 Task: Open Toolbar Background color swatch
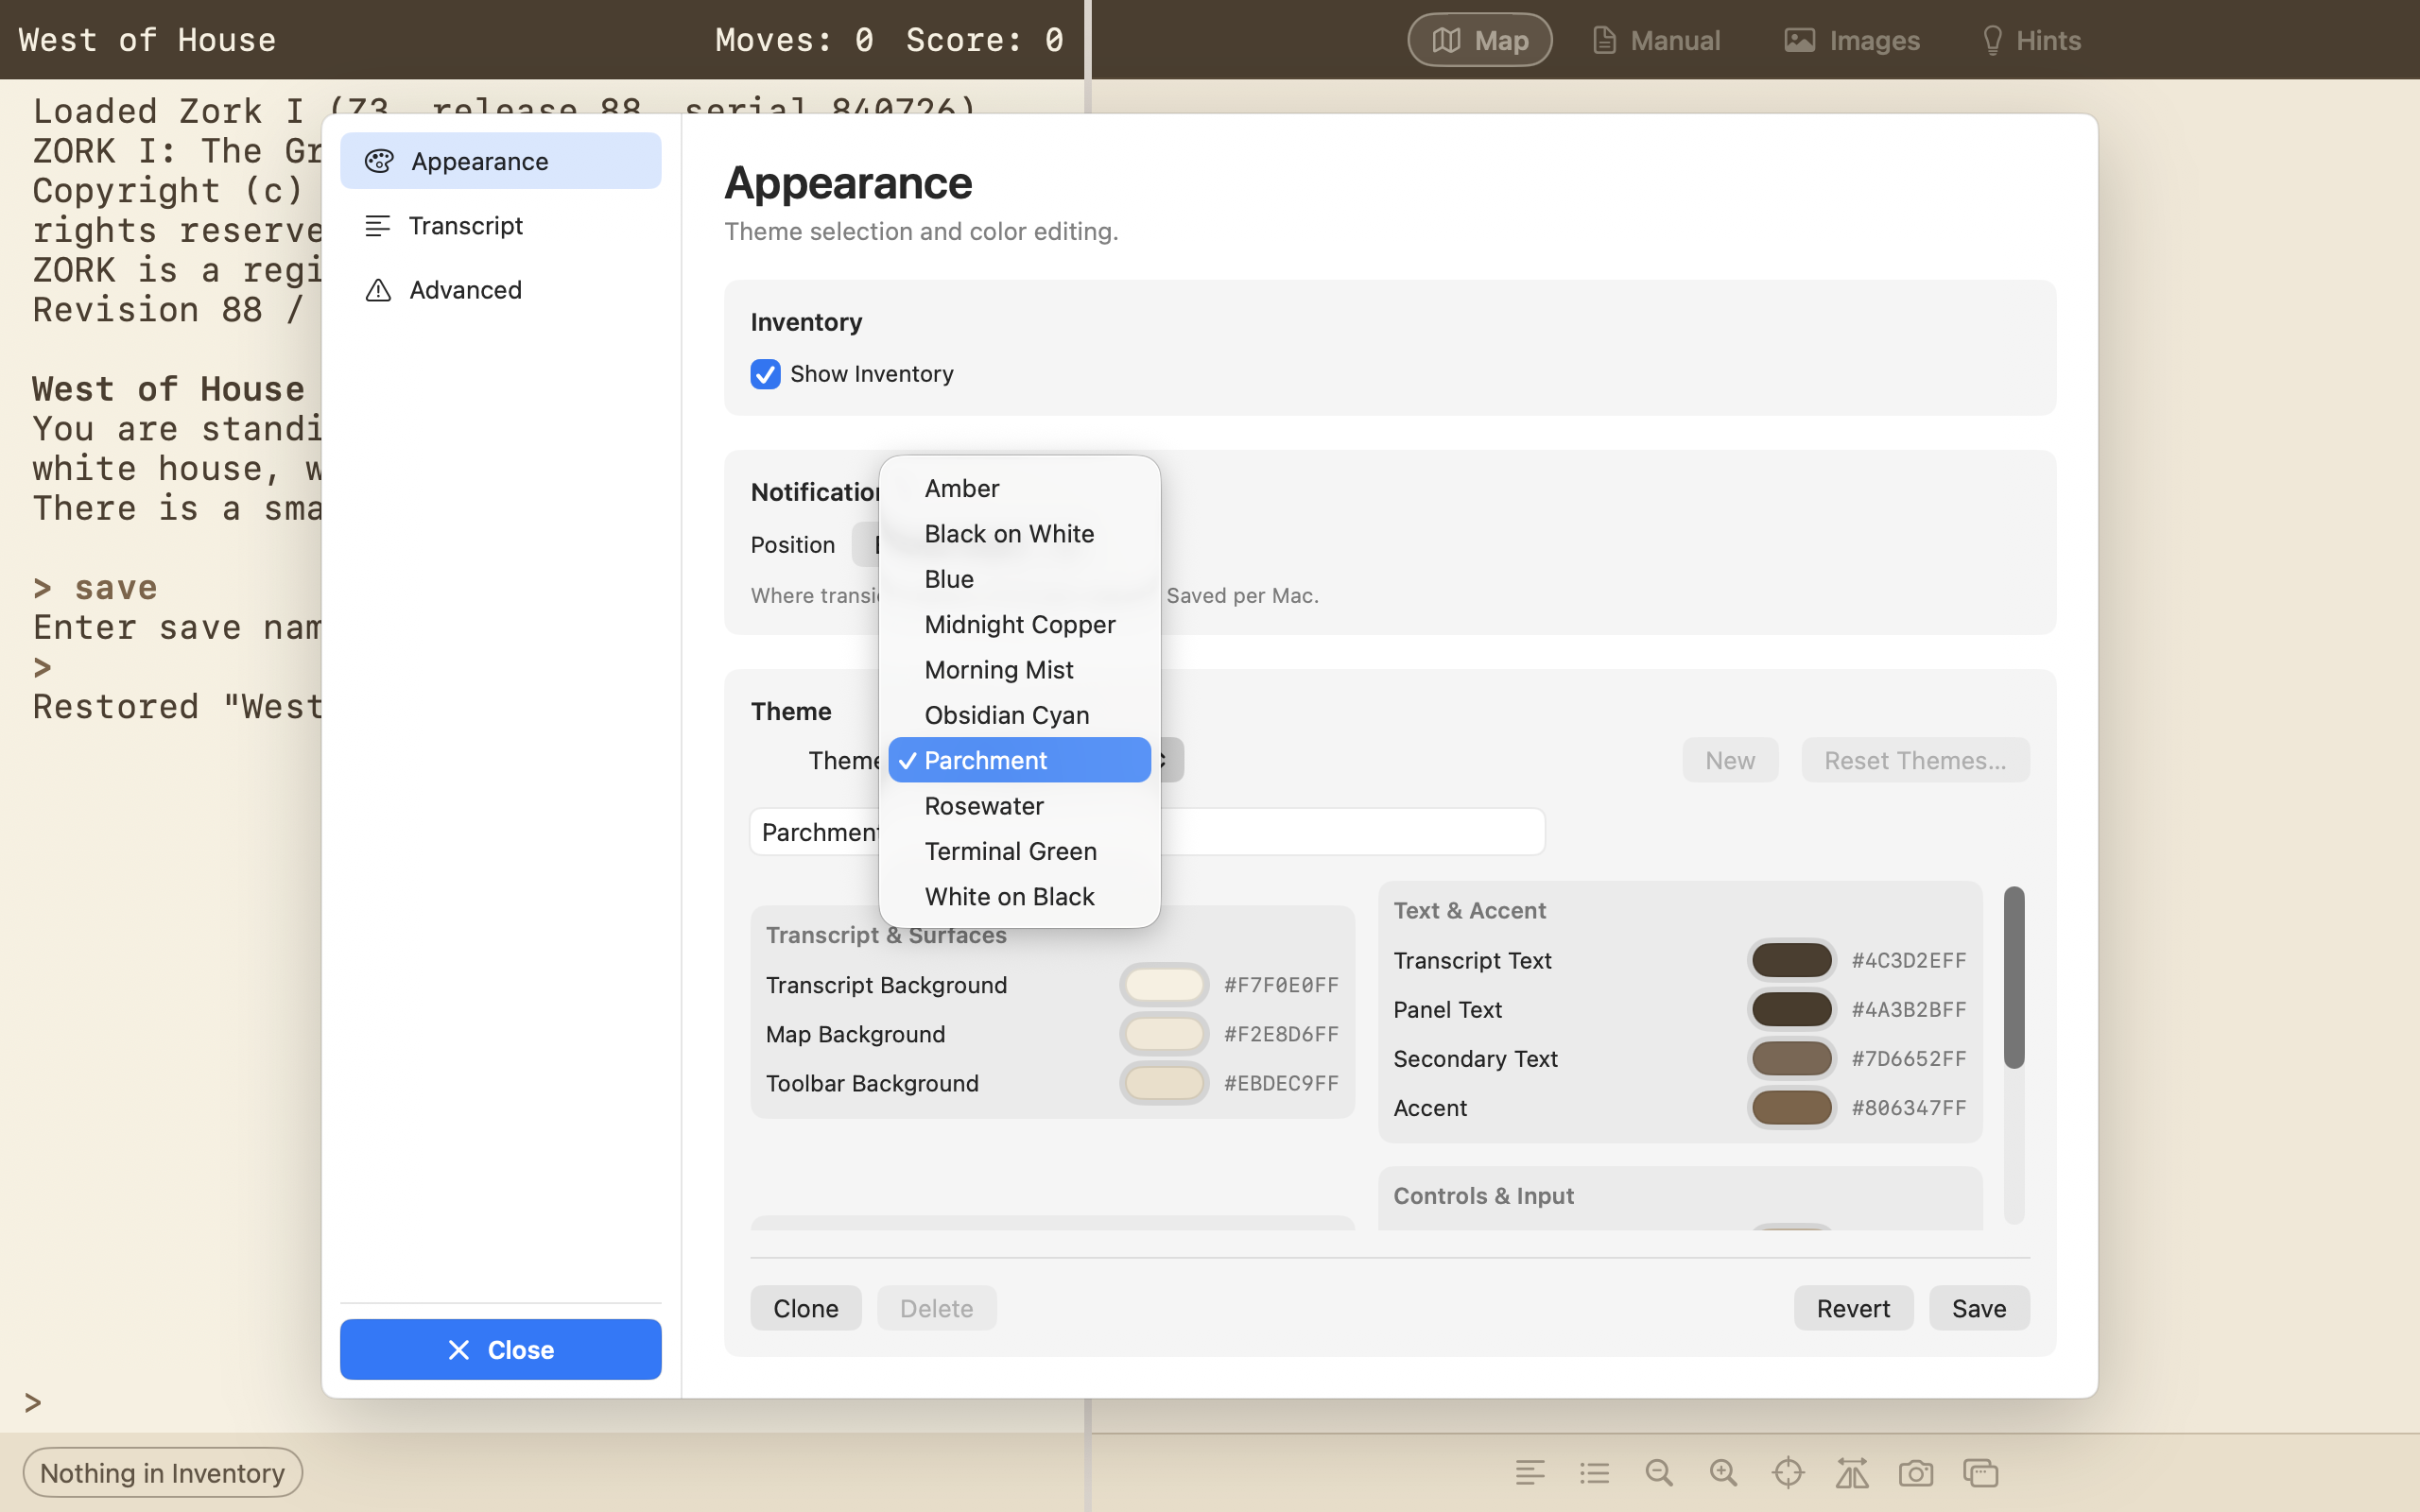pos(1164,1083)
